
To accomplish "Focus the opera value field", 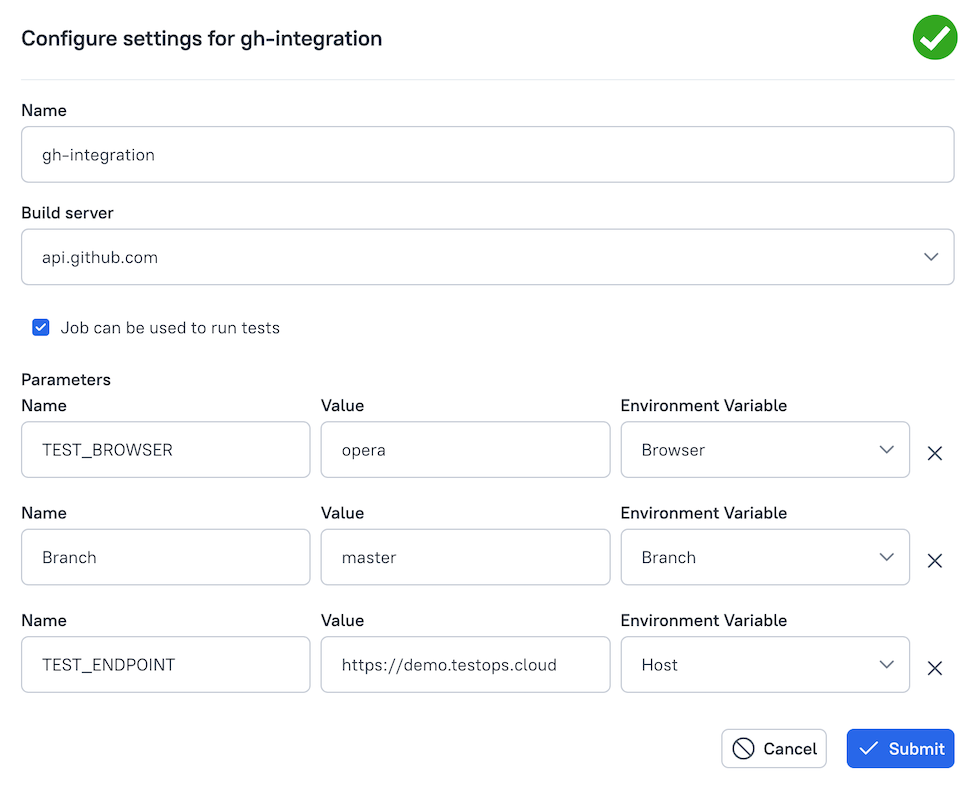I will click(465, 450).
